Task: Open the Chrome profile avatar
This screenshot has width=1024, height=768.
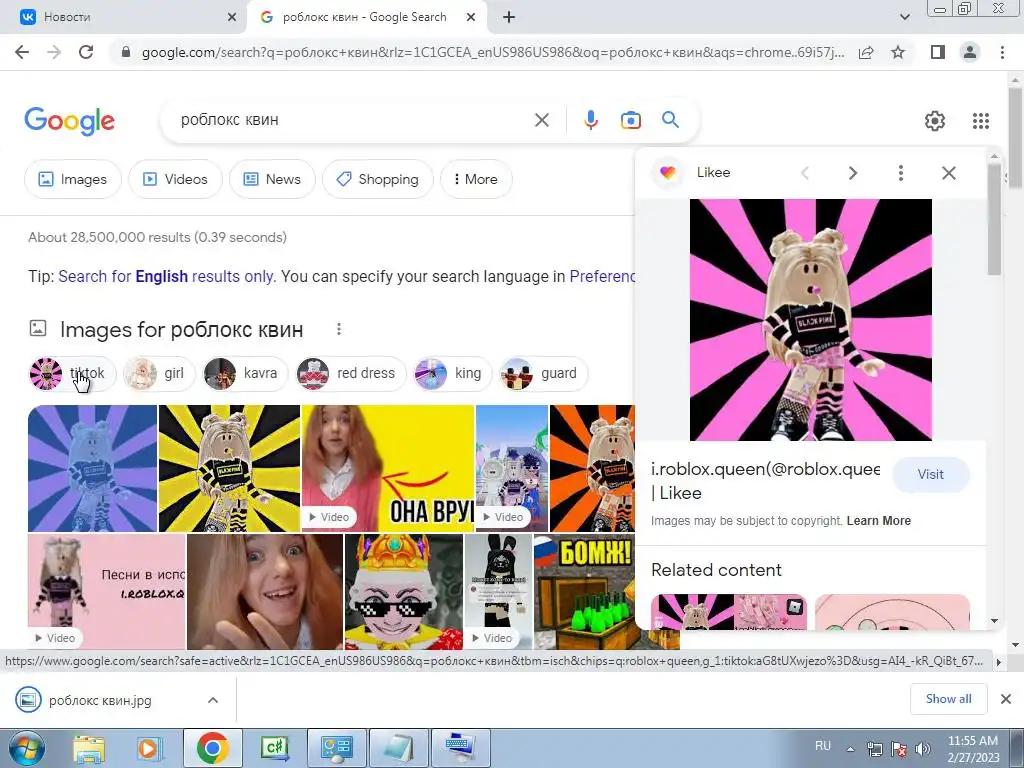Action: (970, 52)
